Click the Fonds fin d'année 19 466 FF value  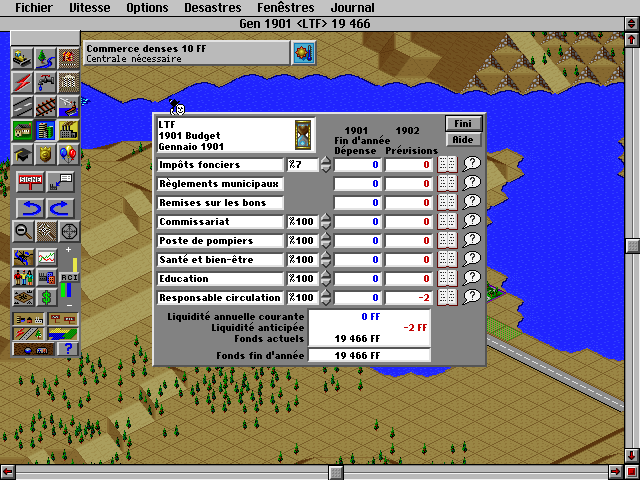click(x=369, y=355)
